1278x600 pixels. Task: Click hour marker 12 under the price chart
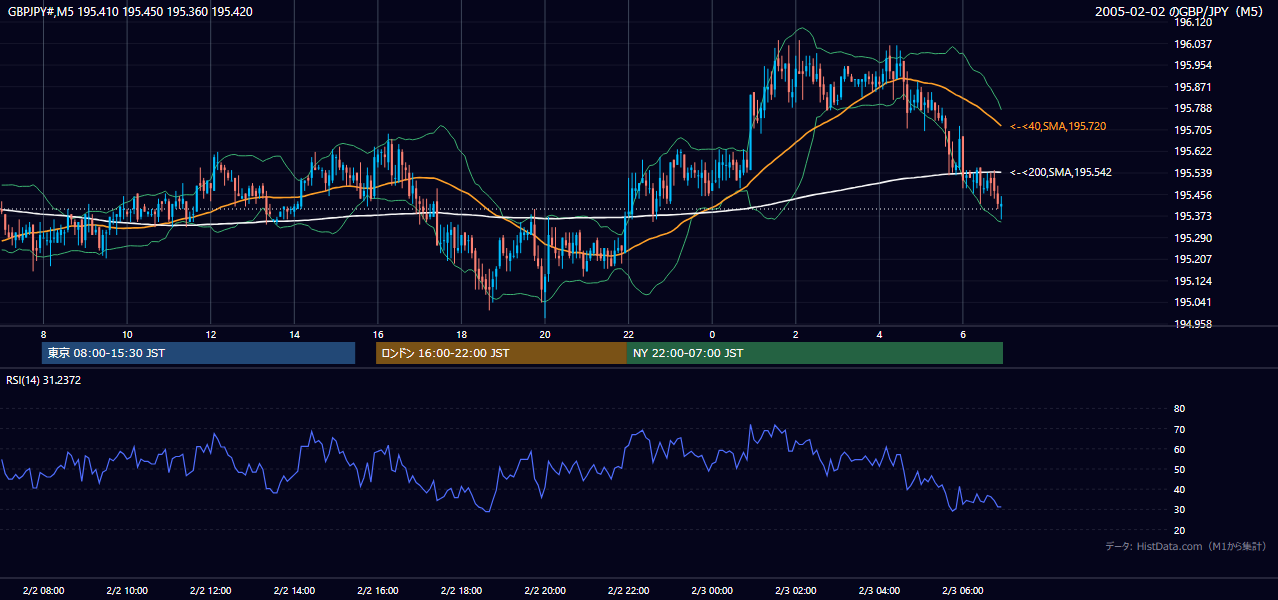click(210, 334)
